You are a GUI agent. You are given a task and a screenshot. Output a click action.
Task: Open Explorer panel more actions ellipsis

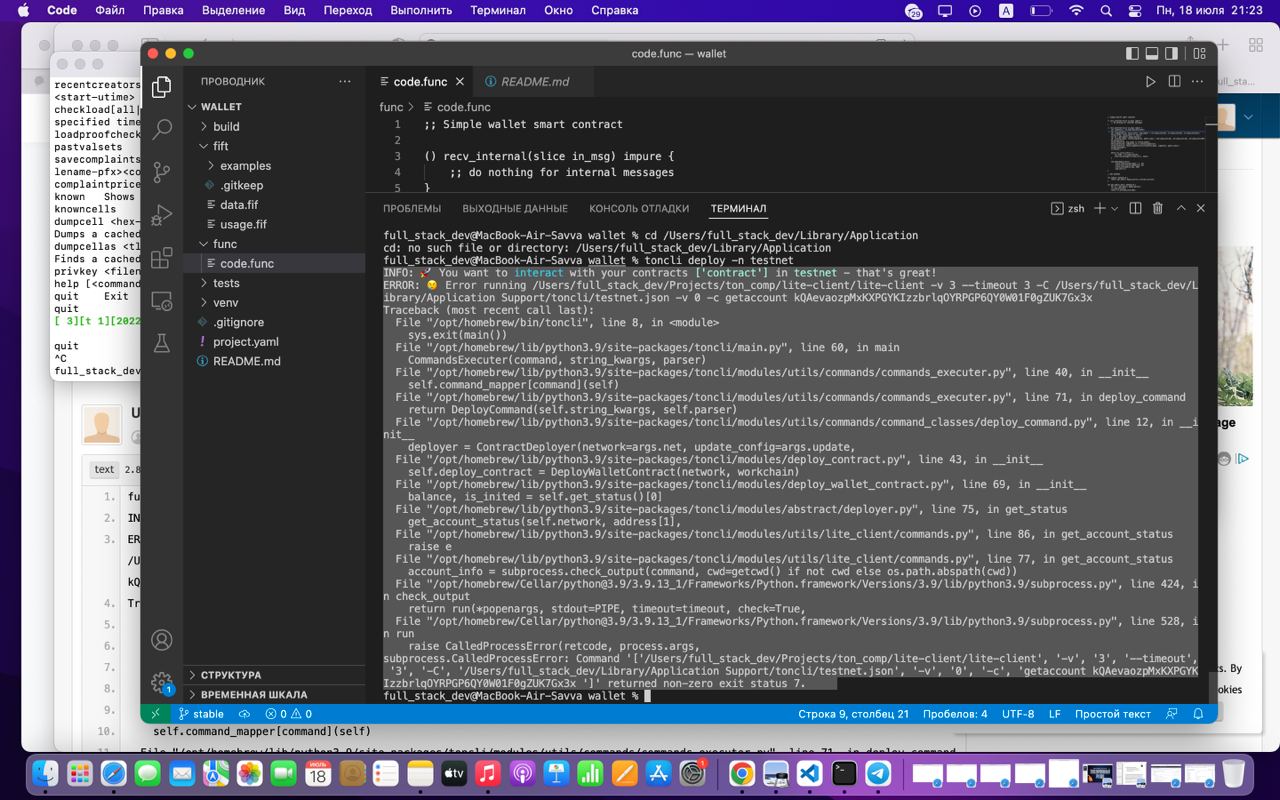[345, 82]
